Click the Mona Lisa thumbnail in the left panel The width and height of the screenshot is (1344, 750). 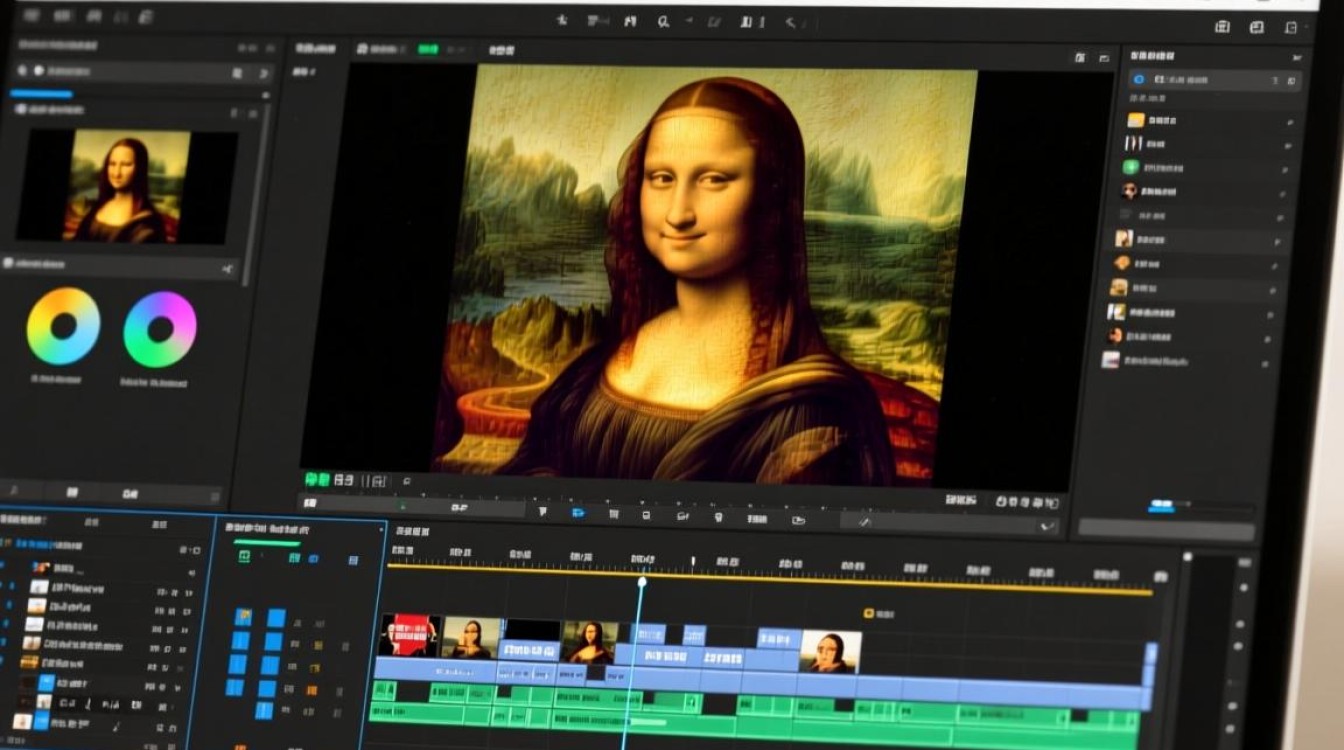[127, 186]
